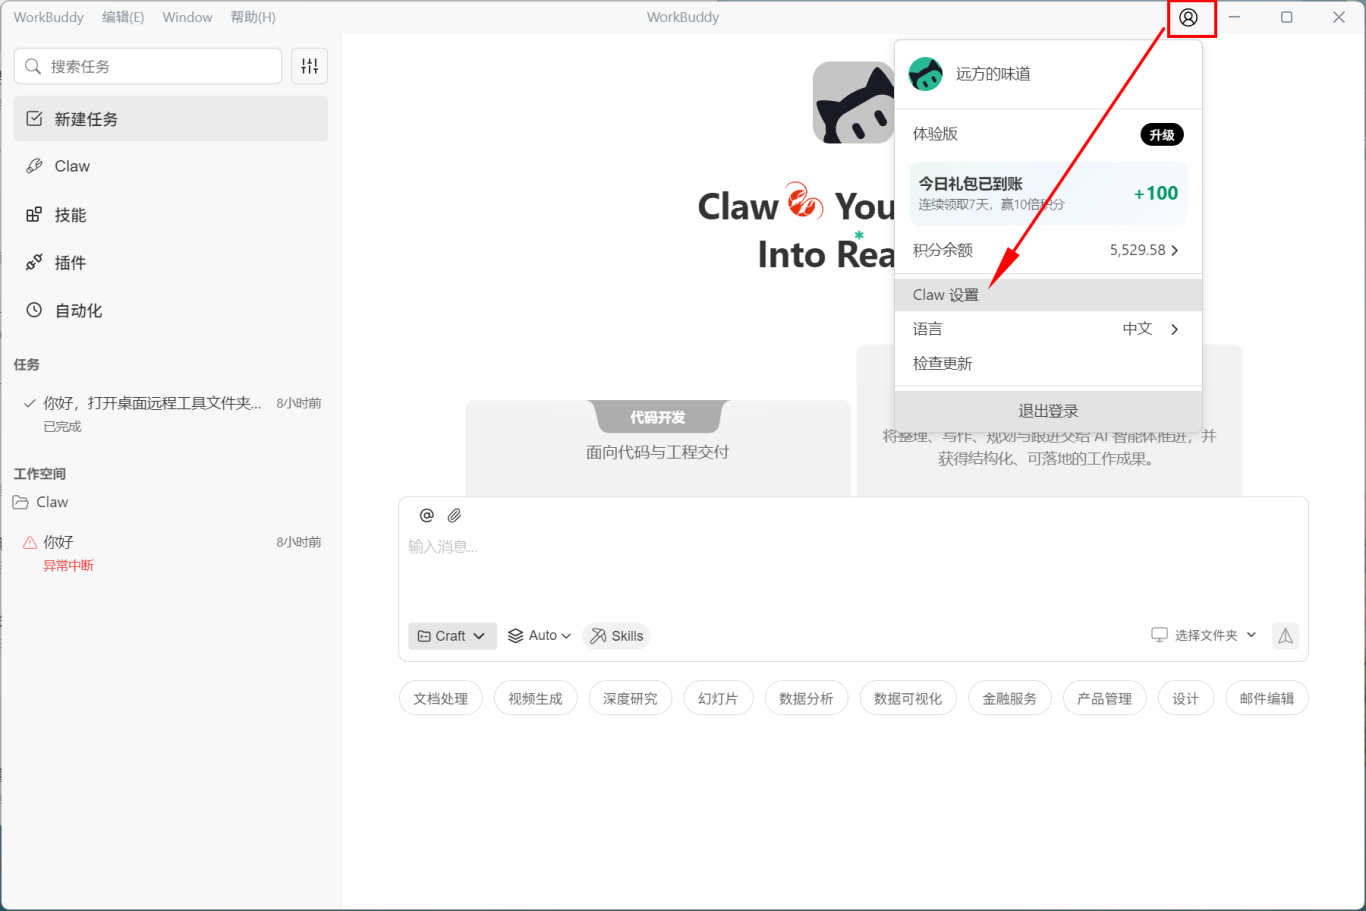This screenshot has width=1366, height=911.
Task: Expand the 选择文件夹 folder dropdown
Action: tap(1205, 636)
